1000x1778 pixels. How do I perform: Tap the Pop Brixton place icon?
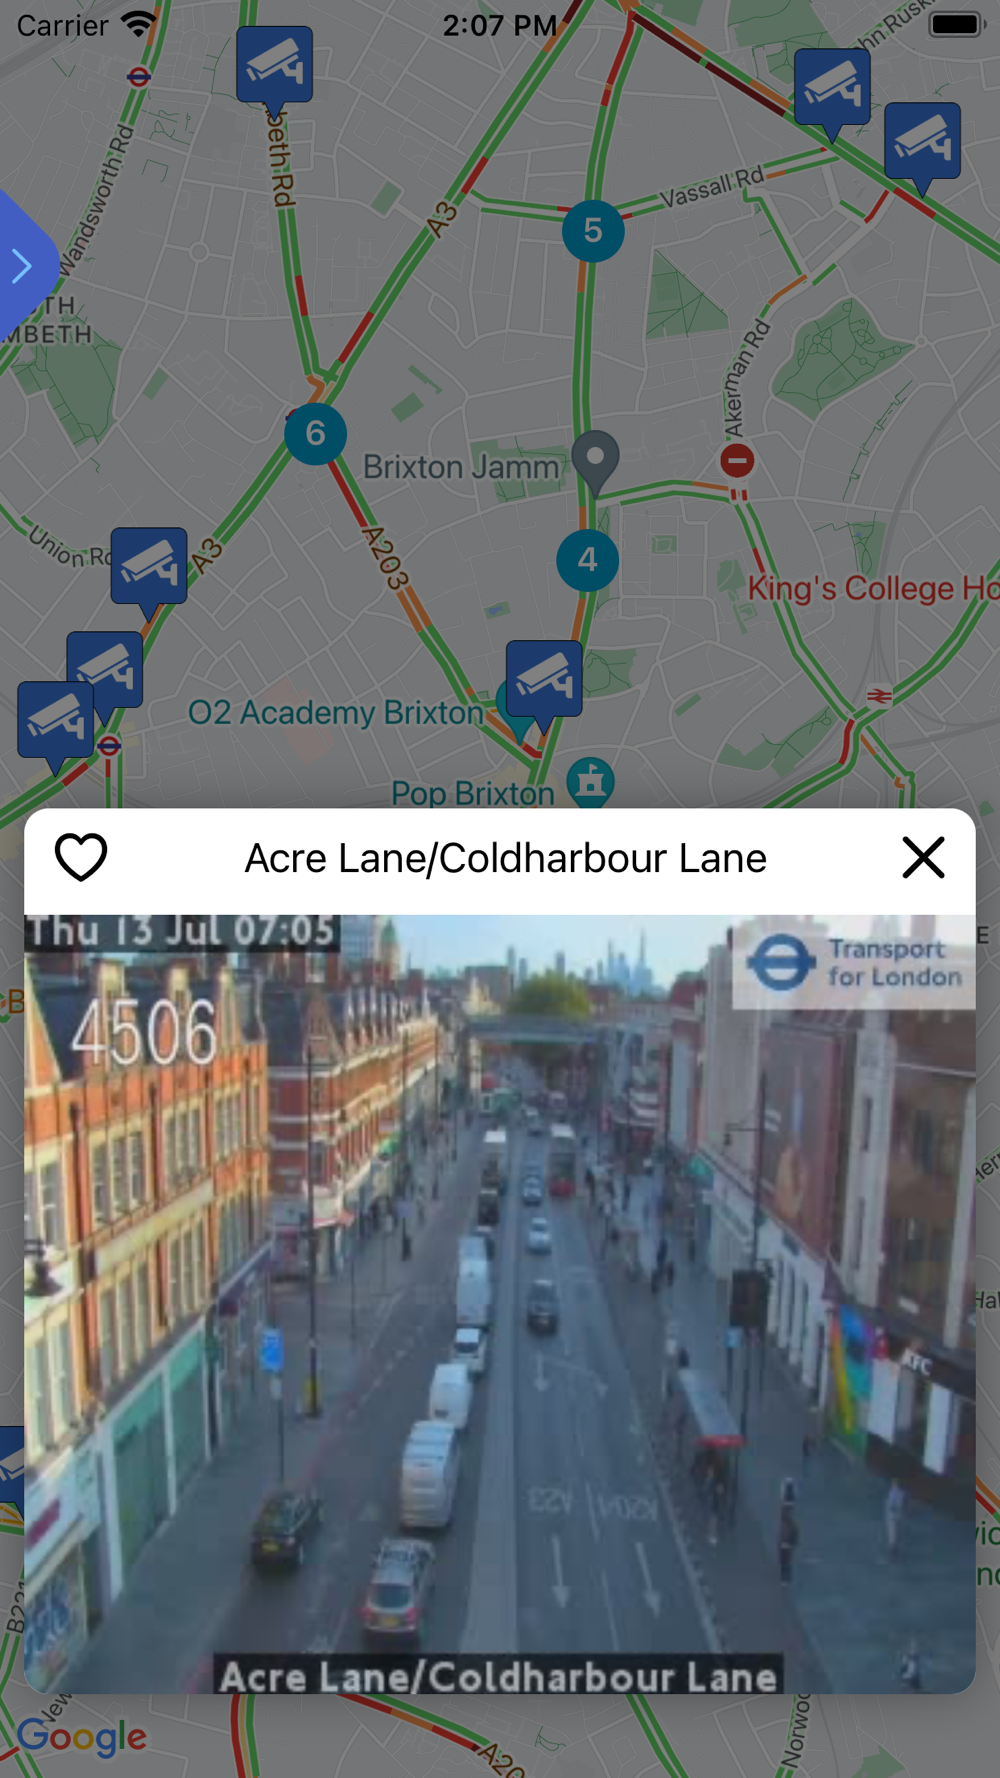[590, 780]
